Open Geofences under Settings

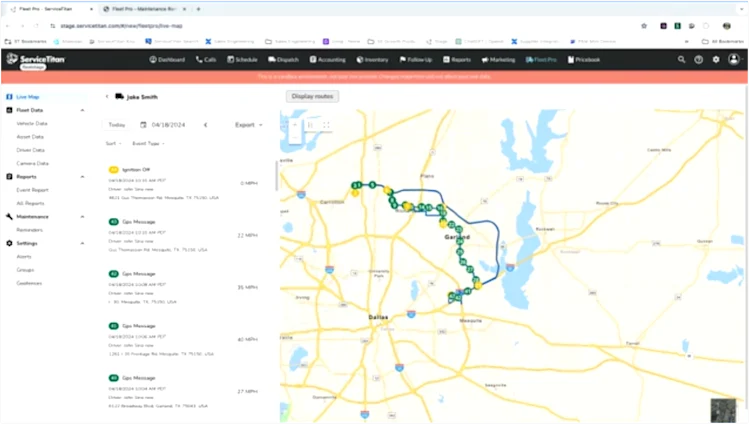click(29, 284)
